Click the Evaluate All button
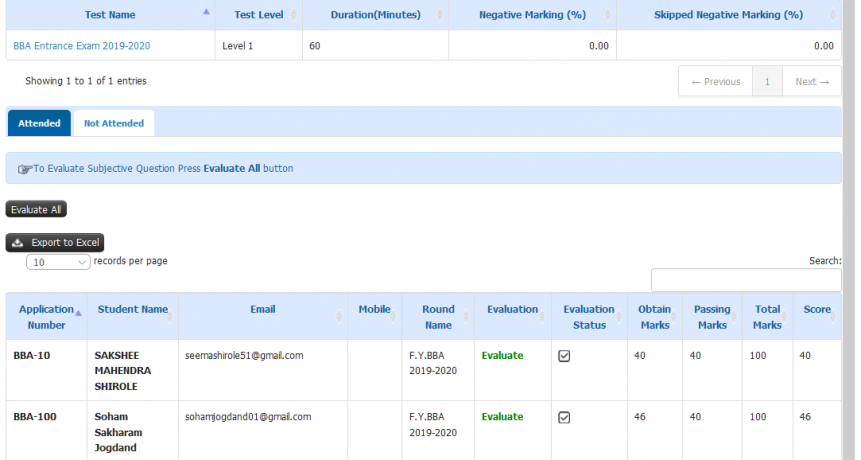861x460 pixels. [x=36, y=209]
